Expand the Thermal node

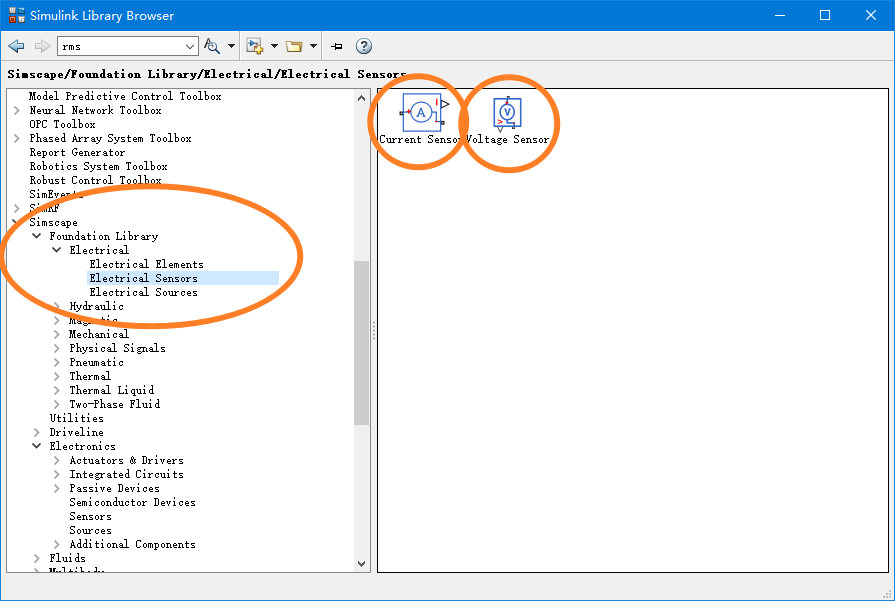click(57, 376)
